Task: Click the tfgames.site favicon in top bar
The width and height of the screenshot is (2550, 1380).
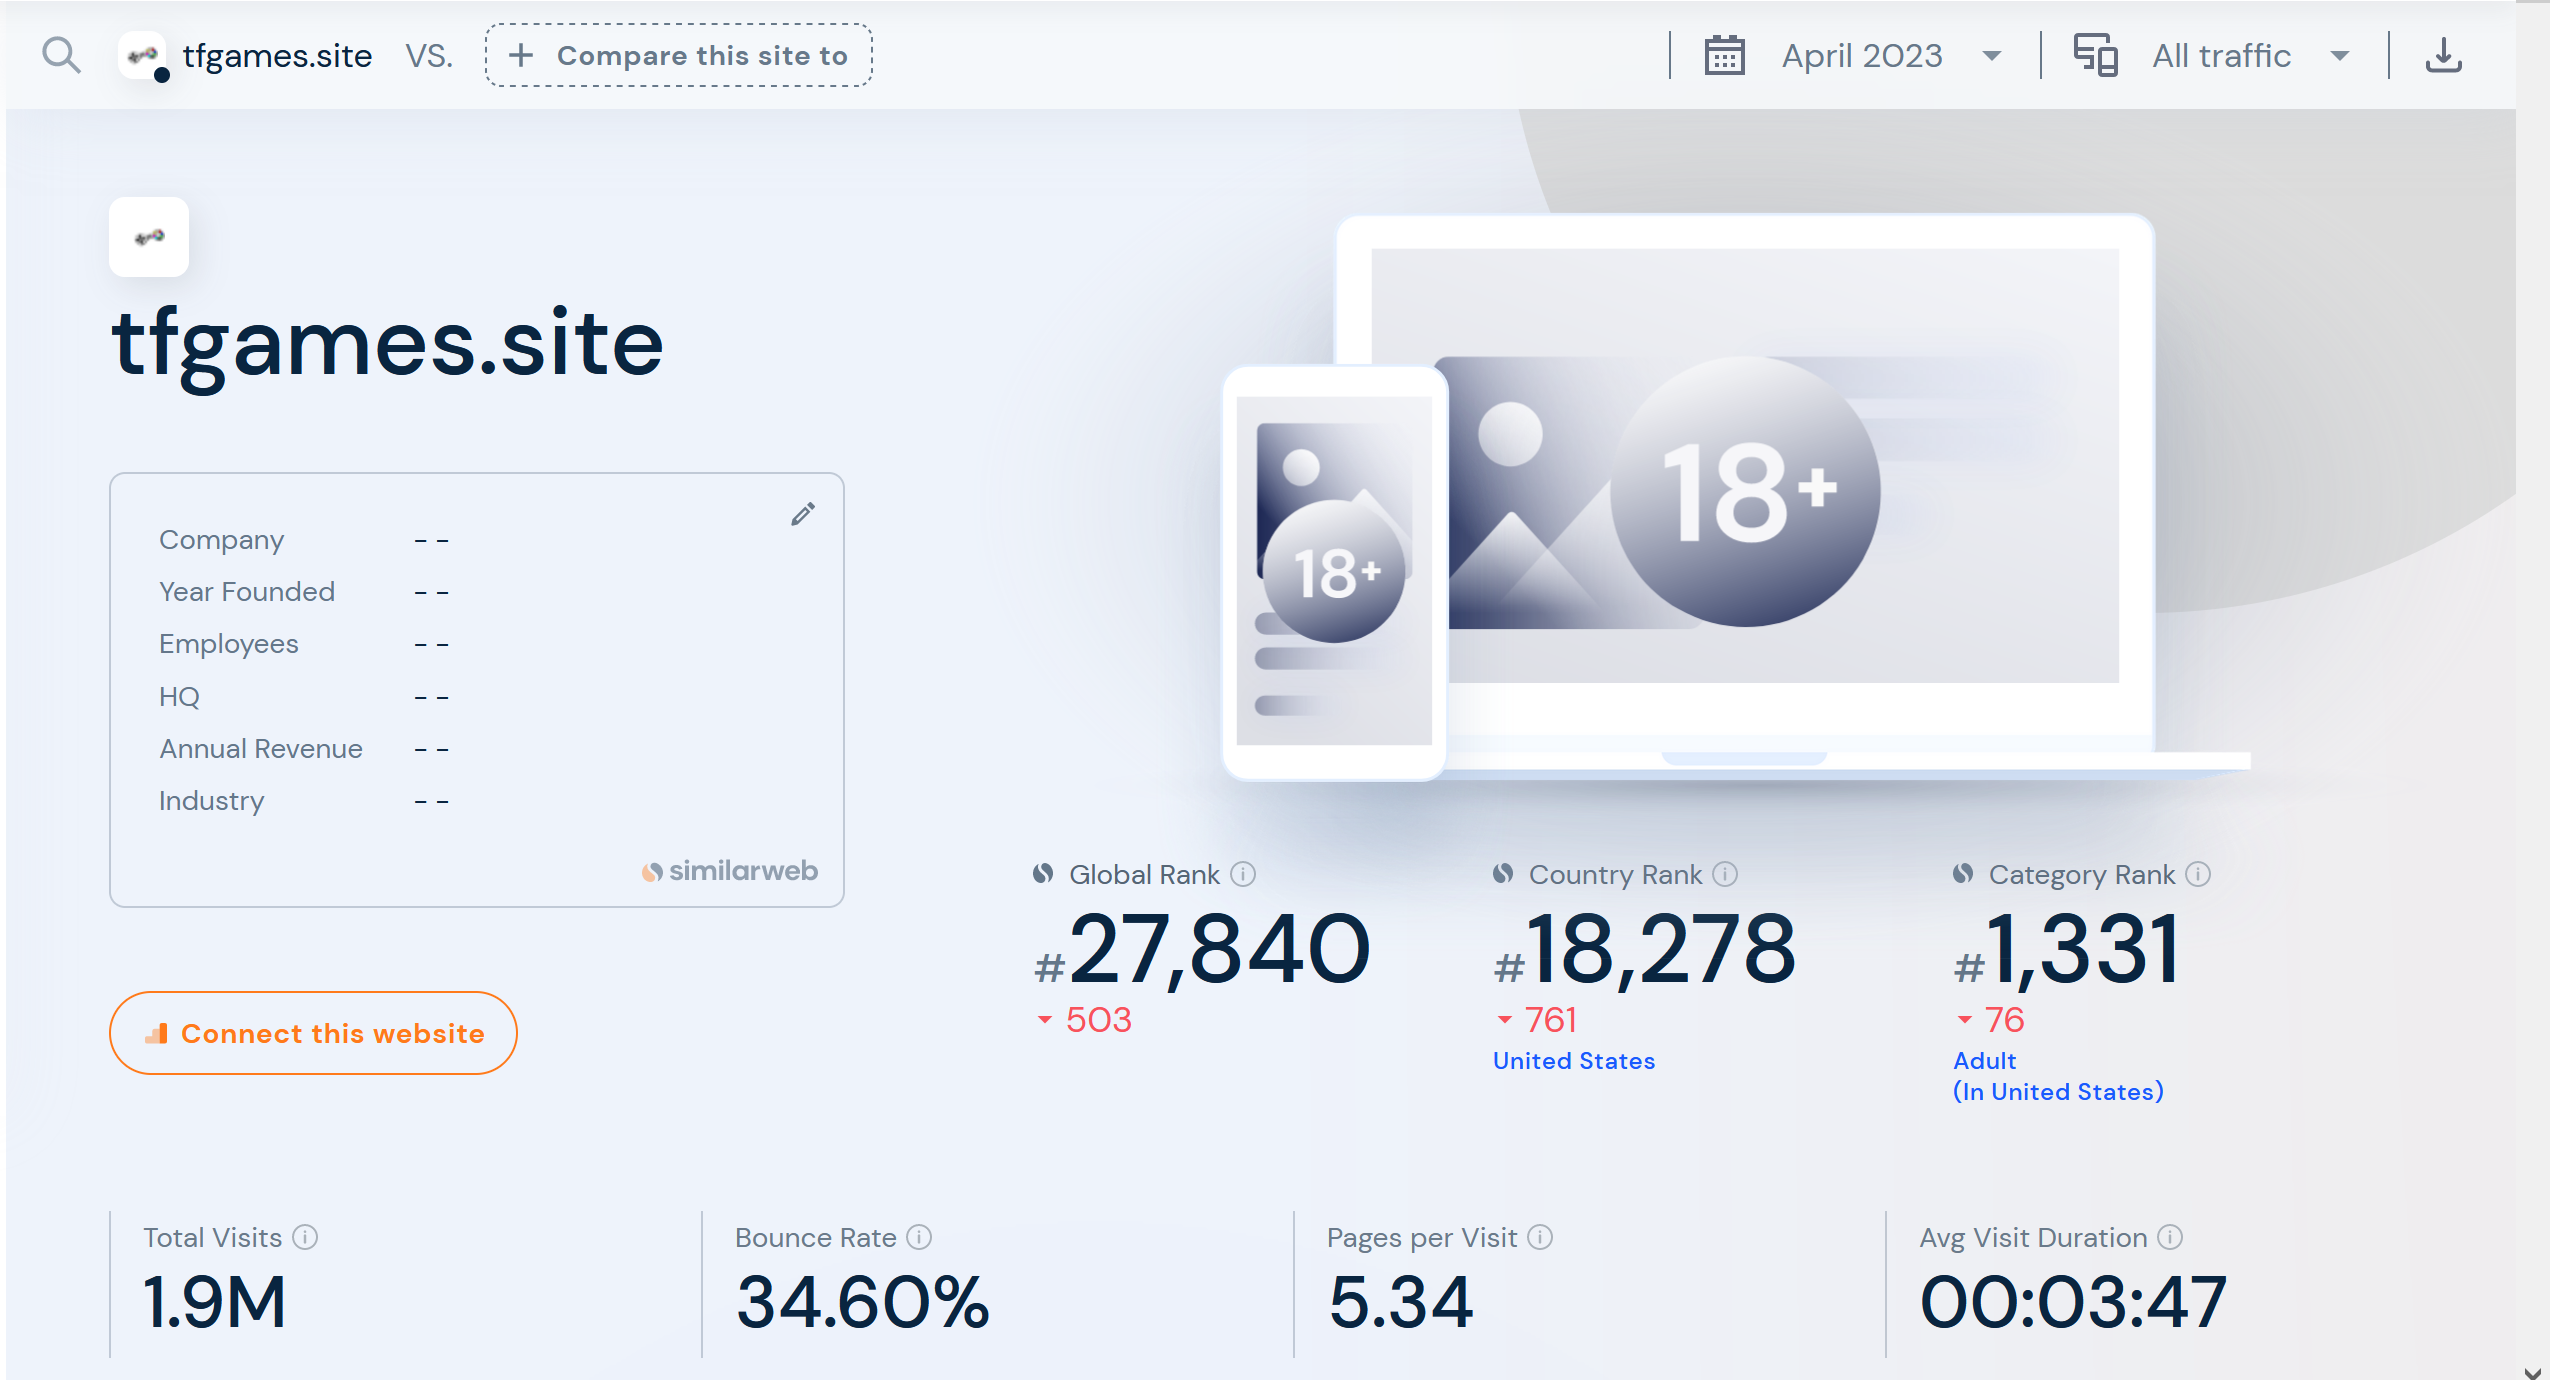Action: coord(144,56)
